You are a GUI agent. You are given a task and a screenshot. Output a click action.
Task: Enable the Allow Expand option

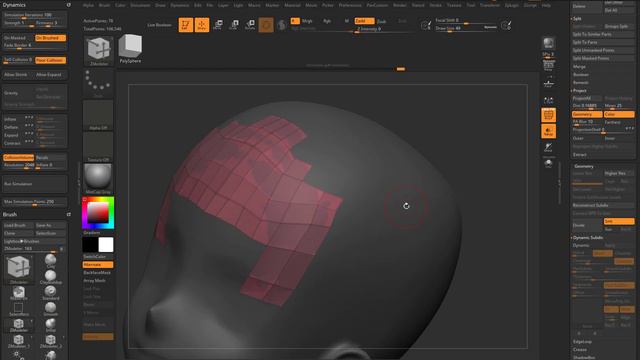50,75
